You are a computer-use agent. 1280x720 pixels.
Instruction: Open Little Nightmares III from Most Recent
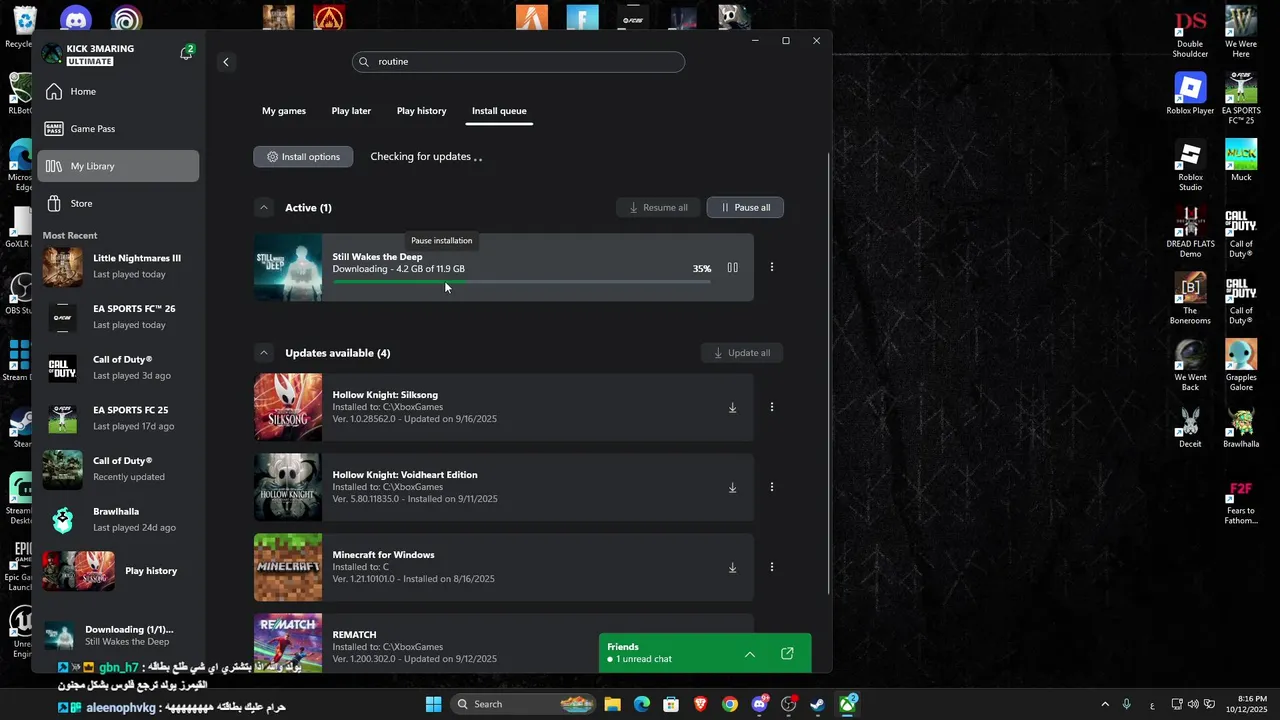coord(118,266)
